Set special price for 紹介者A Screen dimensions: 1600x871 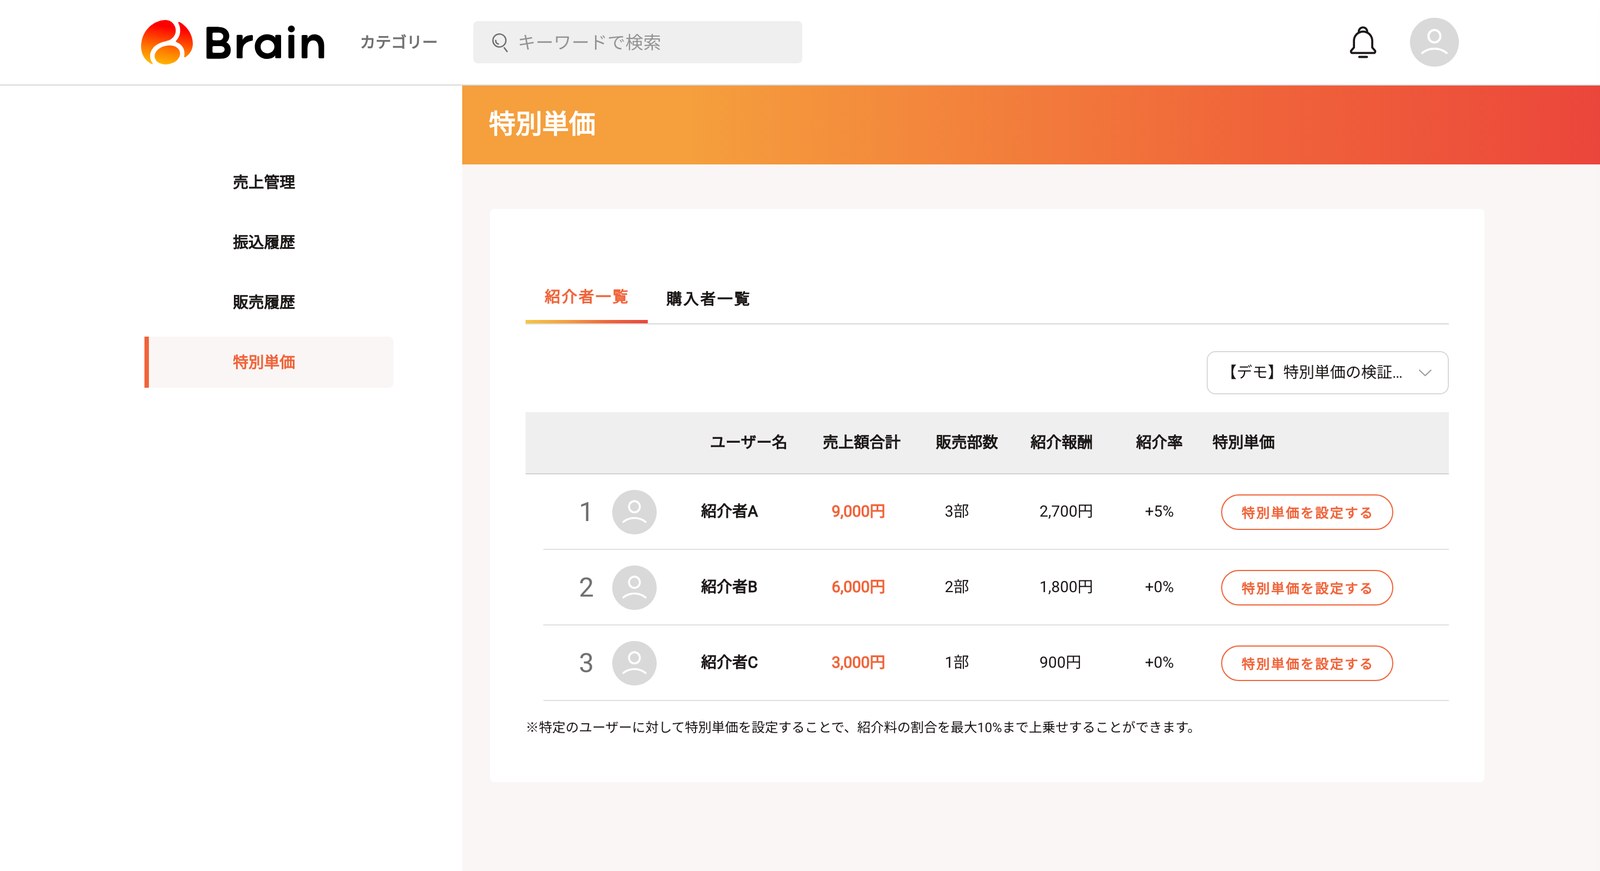click(1306, 512)
